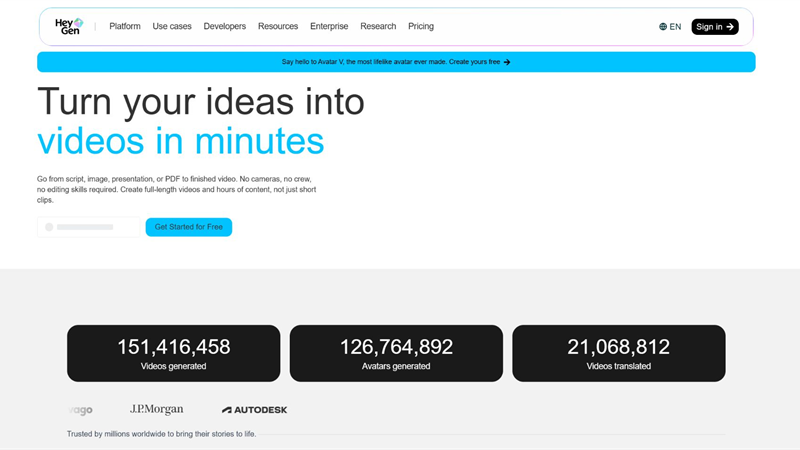This screenshot has width=800, height=450.
Task: Expand the Use cases menu
Action: (x=172, y=26)
